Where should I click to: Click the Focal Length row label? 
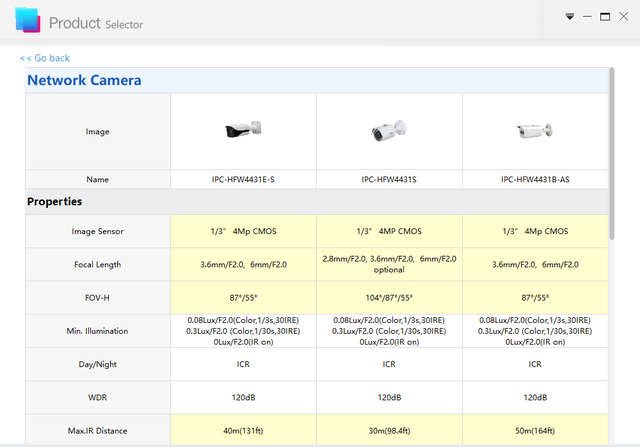point(97,264)
